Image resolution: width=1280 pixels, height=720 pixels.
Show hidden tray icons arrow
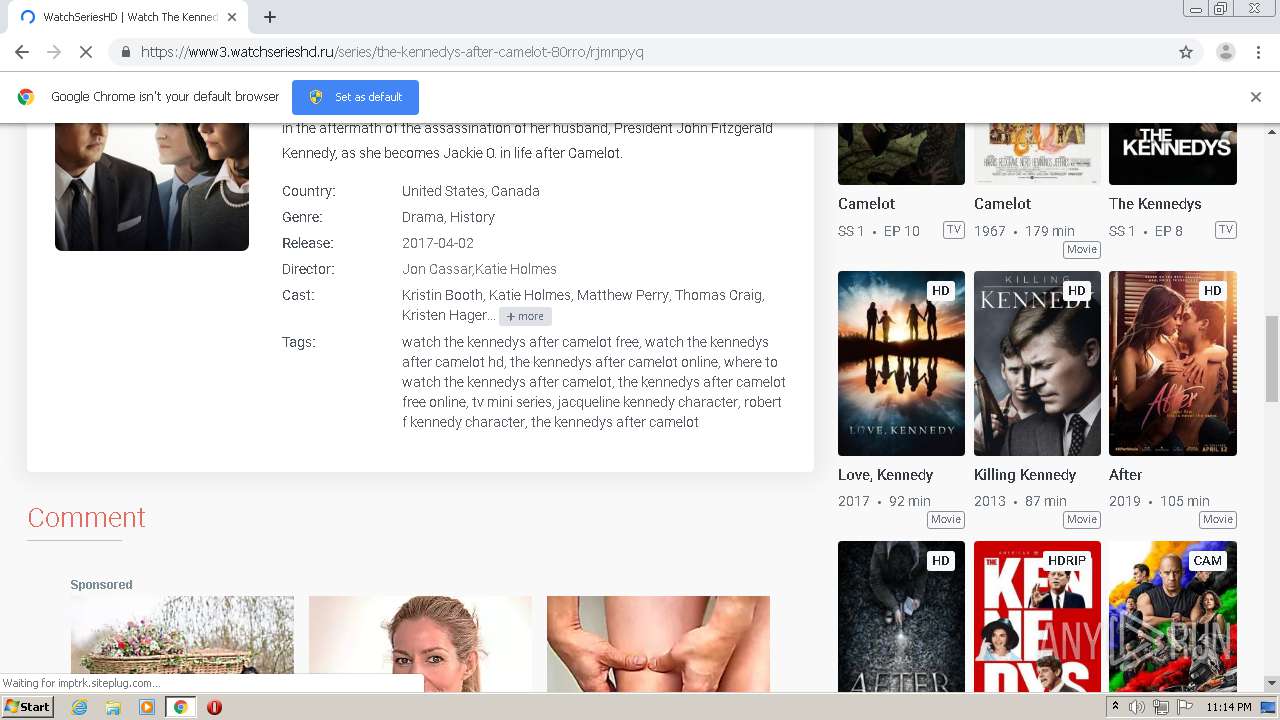(1115, 707)
